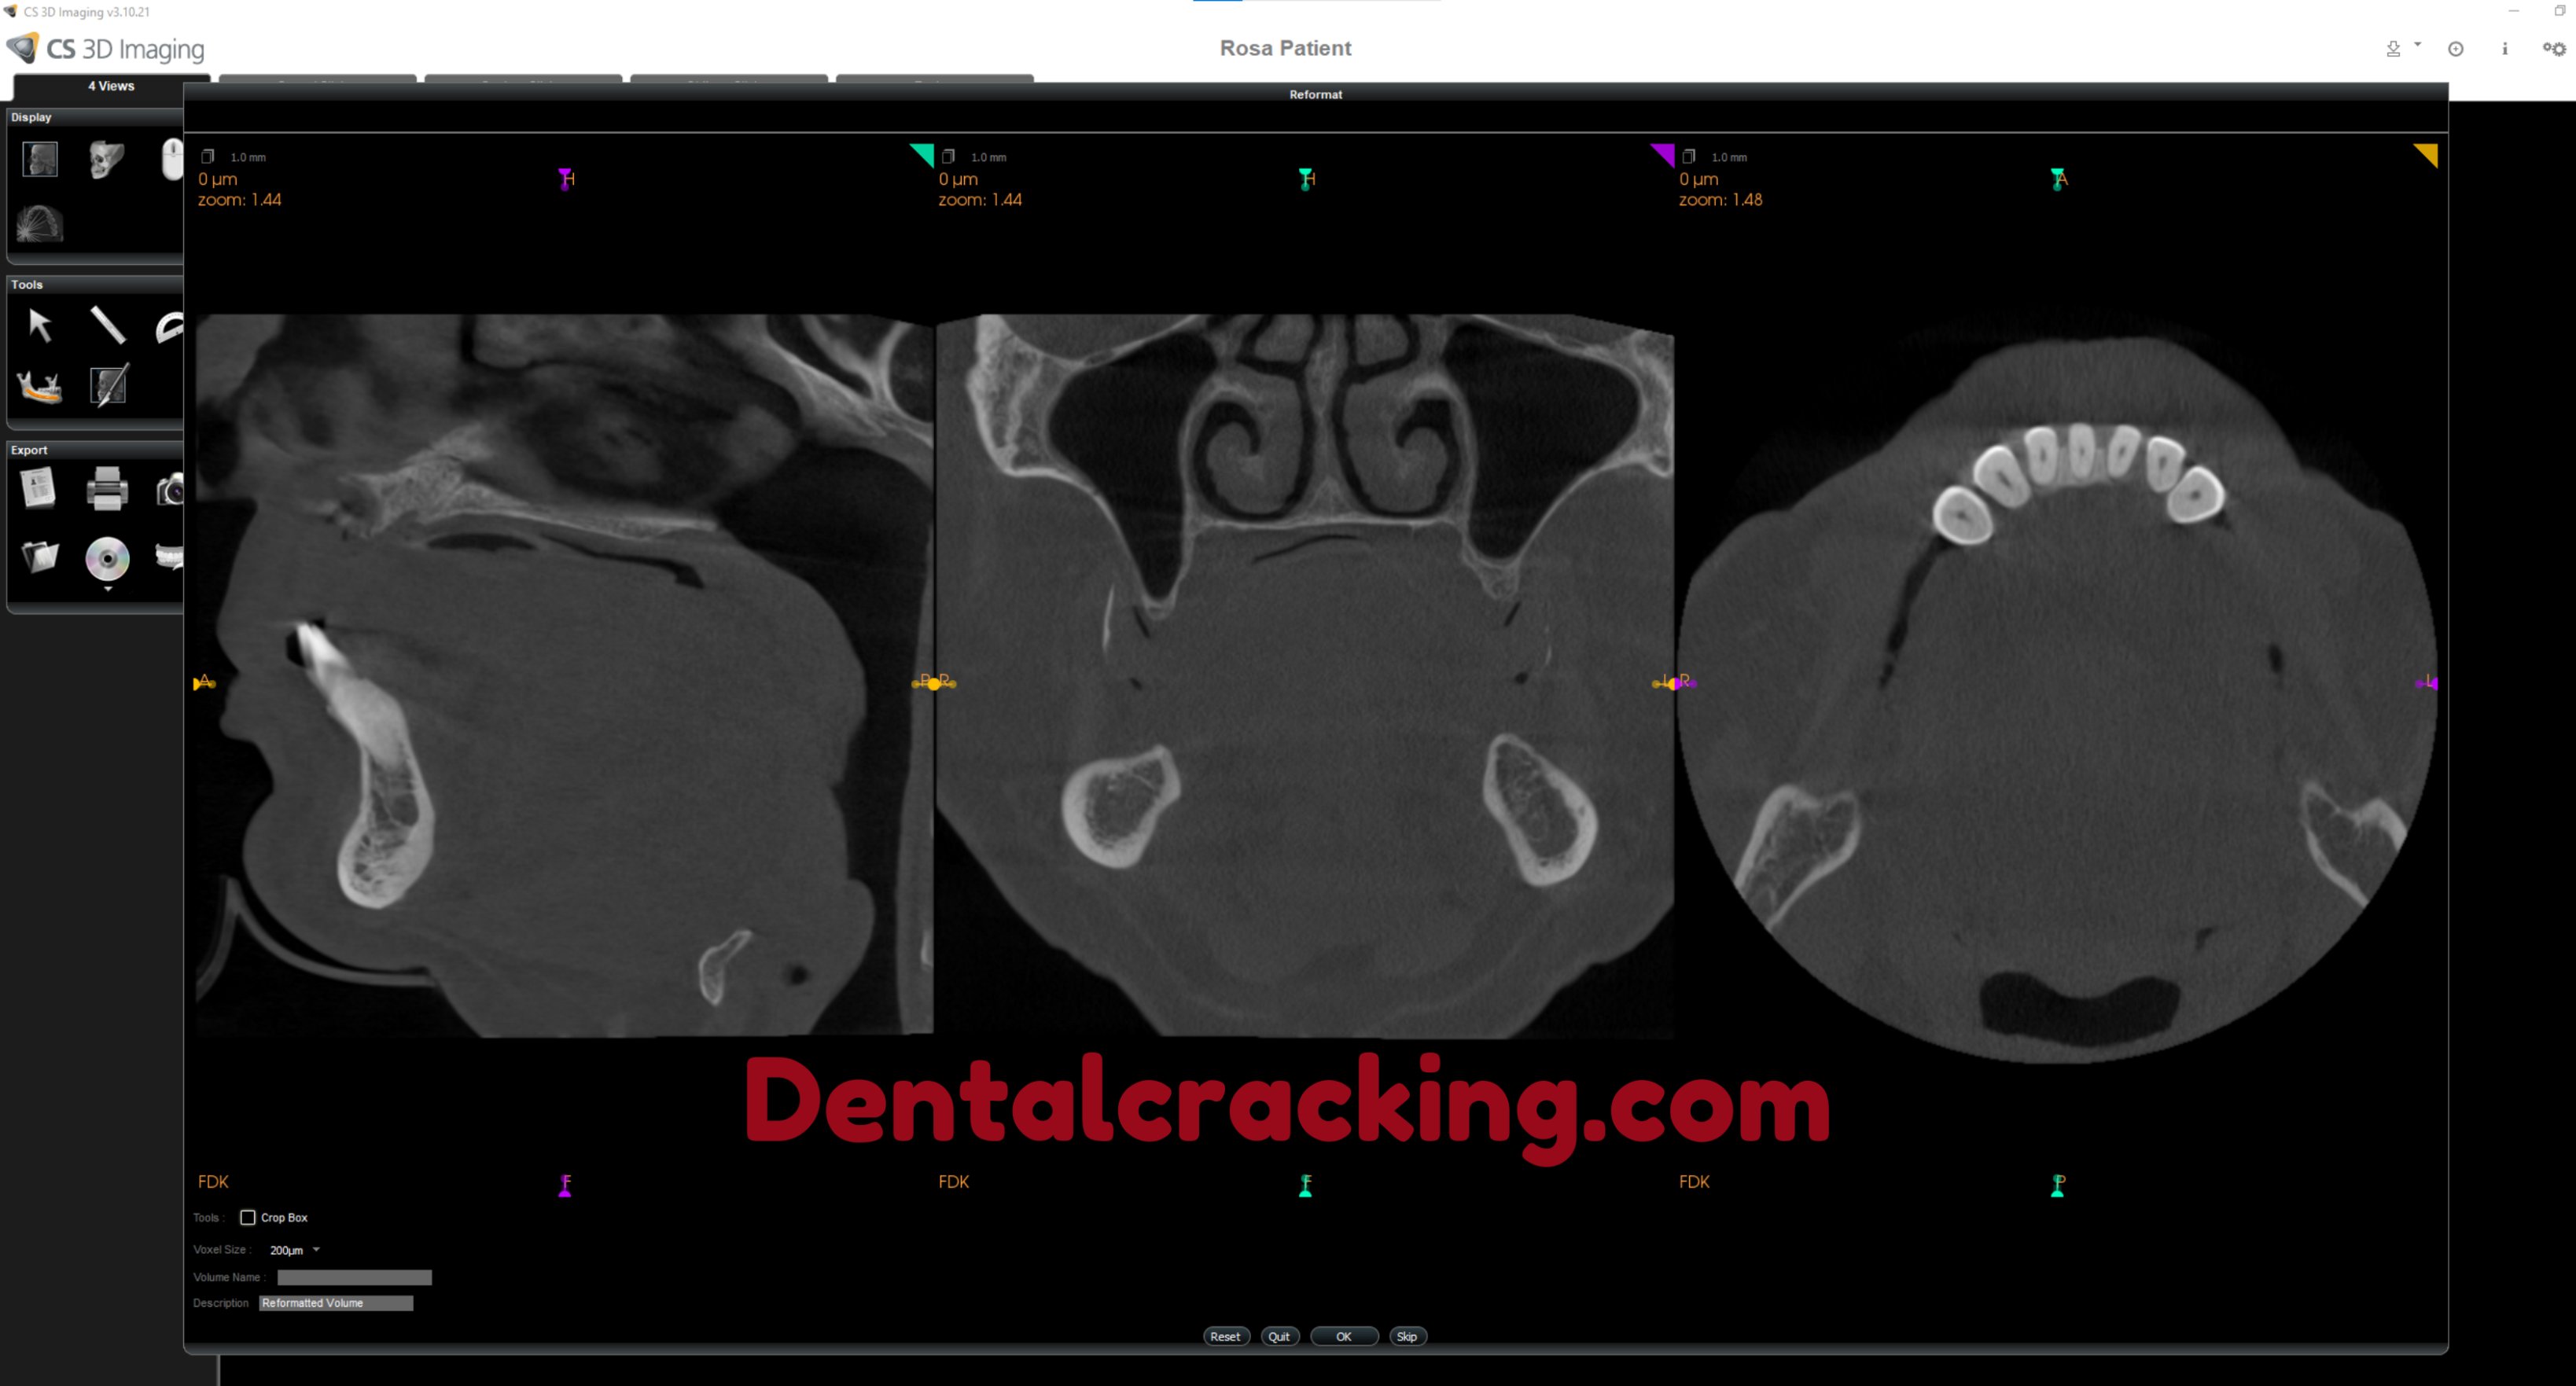Click the '1.0 mm' thickness value in coronal view
The width and height of the screenshot is (2576, 1386).
pyautogui.click(x=988, y=157)
